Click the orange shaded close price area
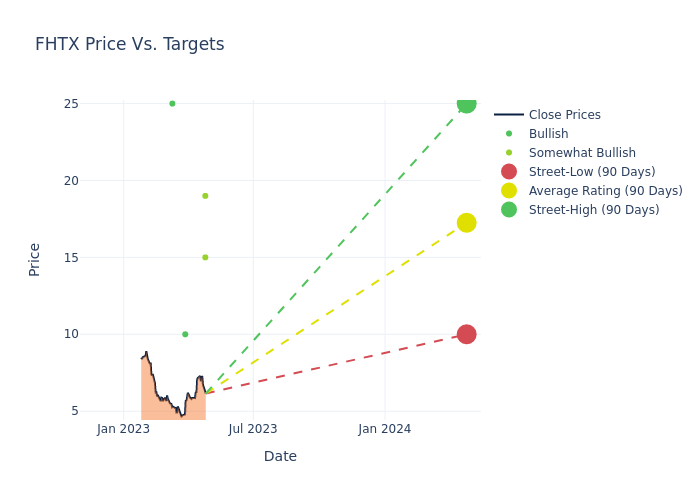The height and width of the screenshot is (500, 700). click(148, 395)
